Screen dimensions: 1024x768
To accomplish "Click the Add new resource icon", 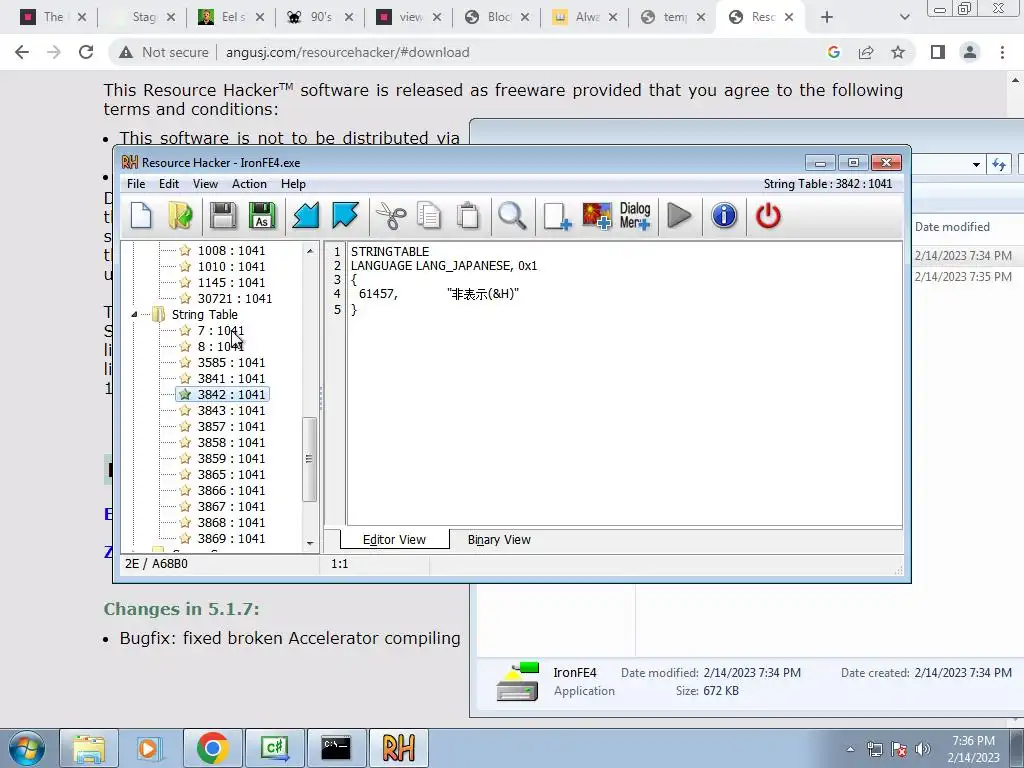I will tap(557, 216).
